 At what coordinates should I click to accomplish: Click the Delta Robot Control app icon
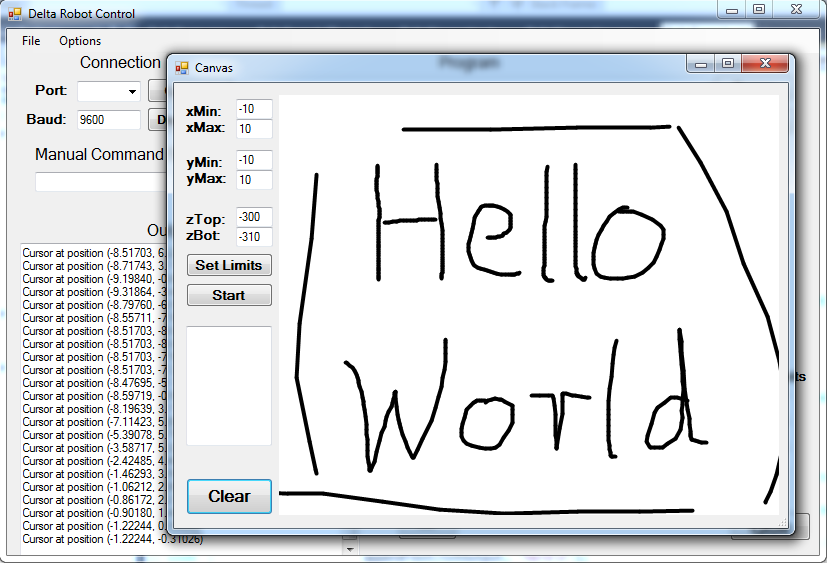point(15,14)
